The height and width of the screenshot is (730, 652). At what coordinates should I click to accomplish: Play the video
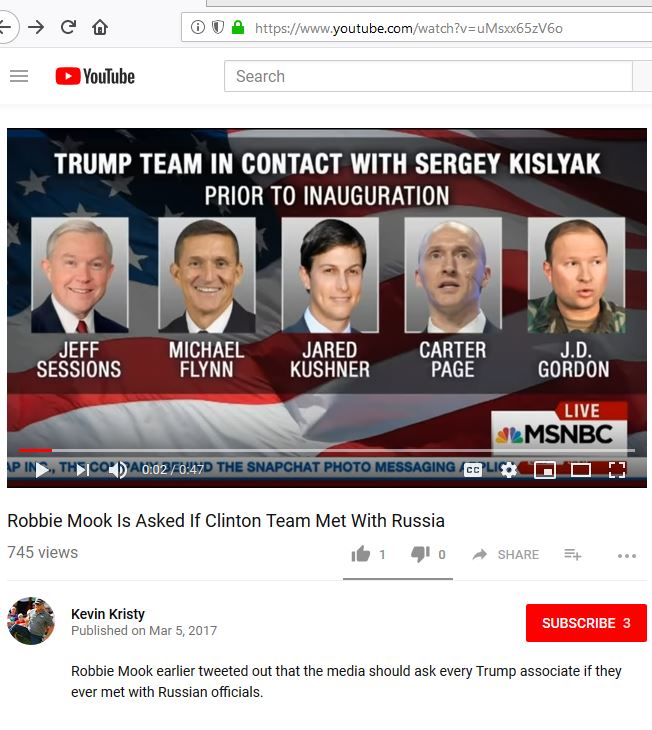point(42,470)
